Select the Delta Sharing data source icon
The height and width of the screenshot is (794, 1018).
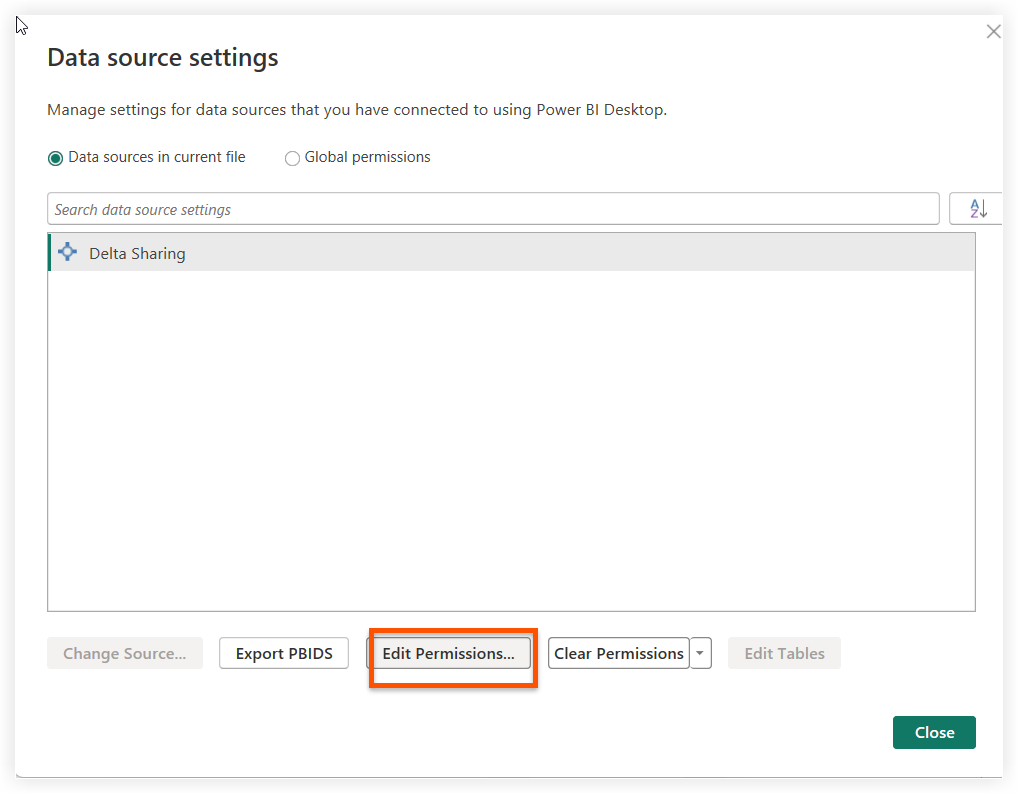67,252
